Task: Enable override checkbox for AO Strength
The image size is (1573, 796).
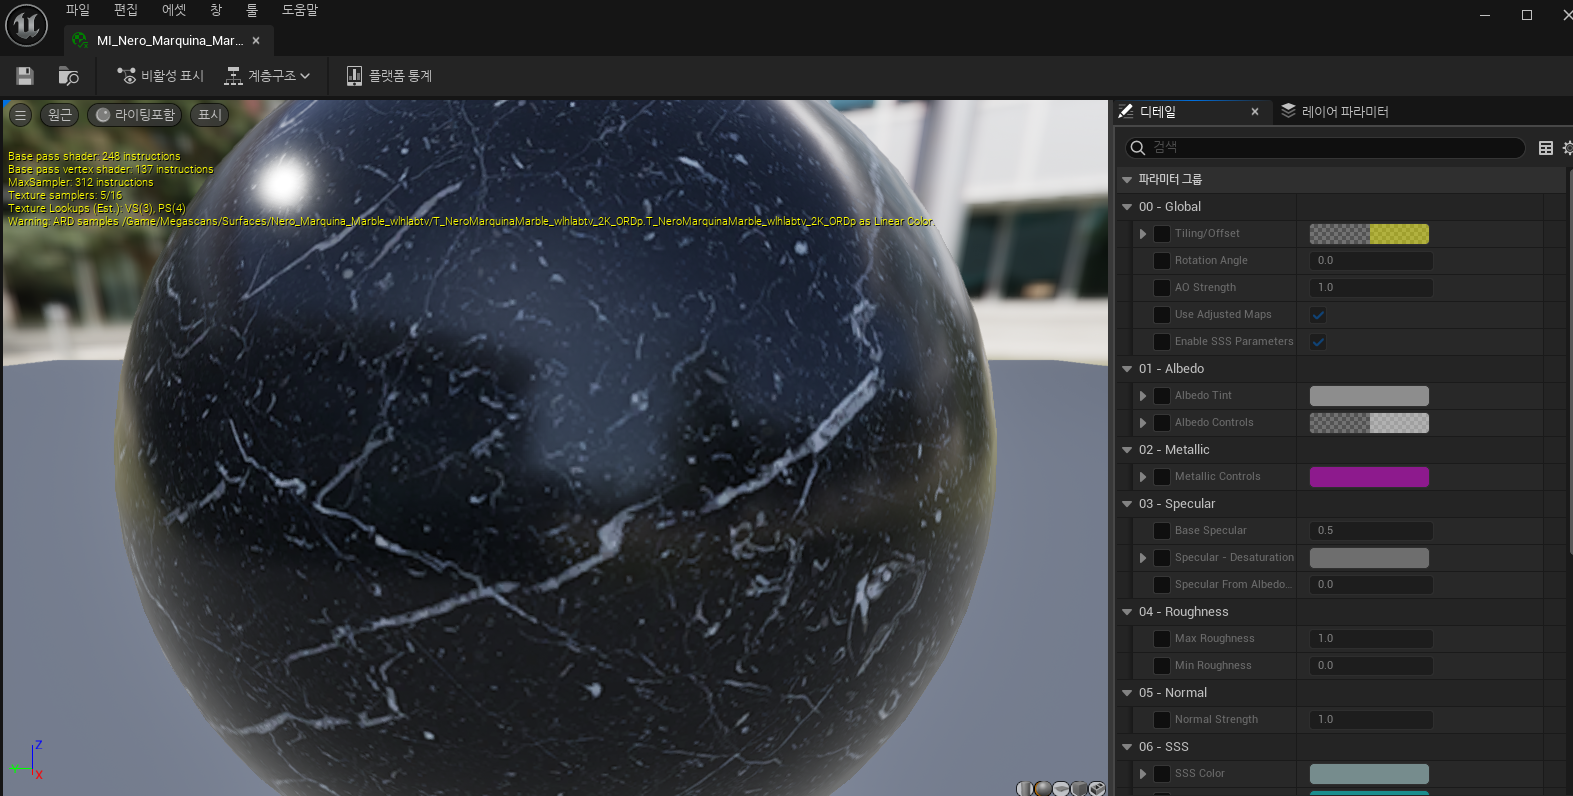Action: 1162,288
